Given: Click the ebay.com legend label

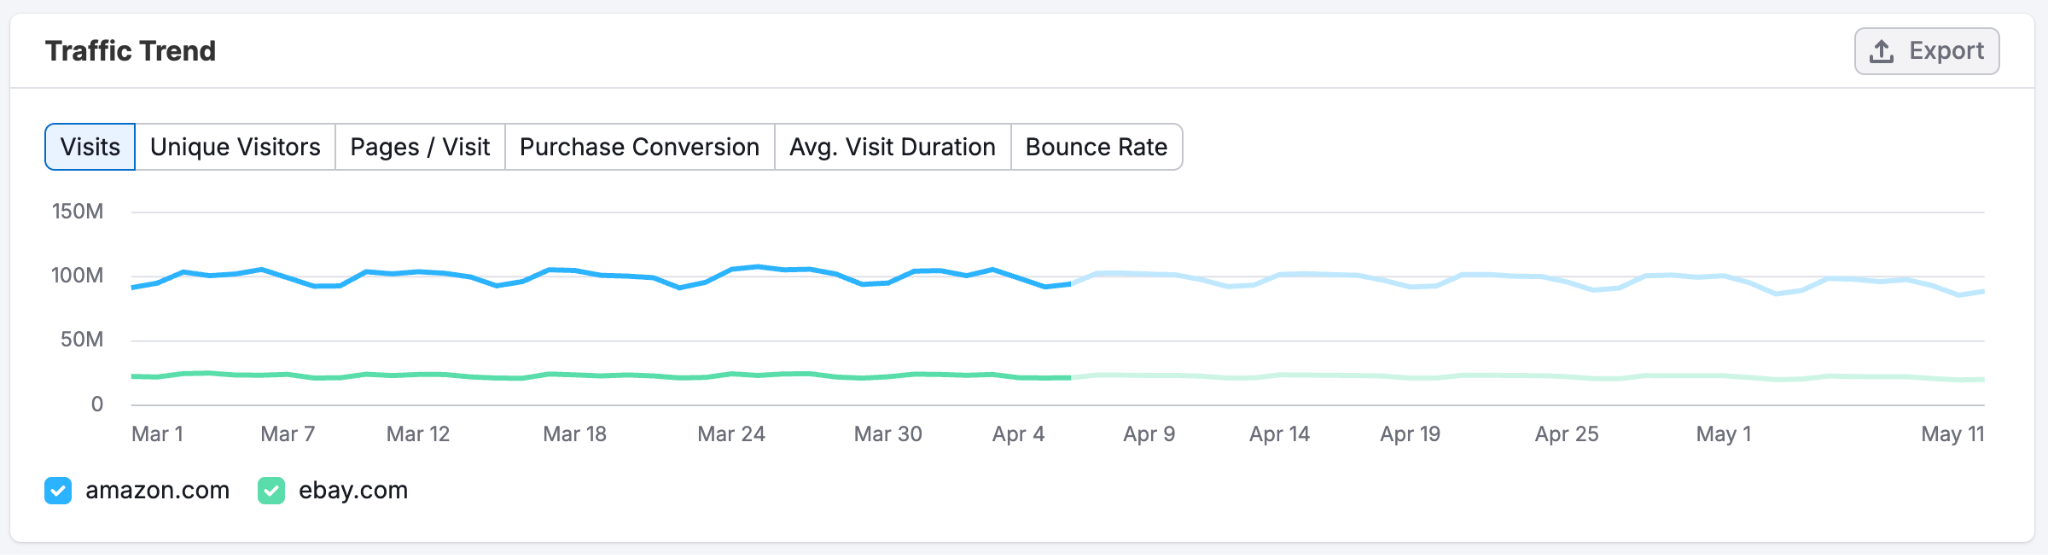Looking at the screenshot, I should click(x=353, y=491).
